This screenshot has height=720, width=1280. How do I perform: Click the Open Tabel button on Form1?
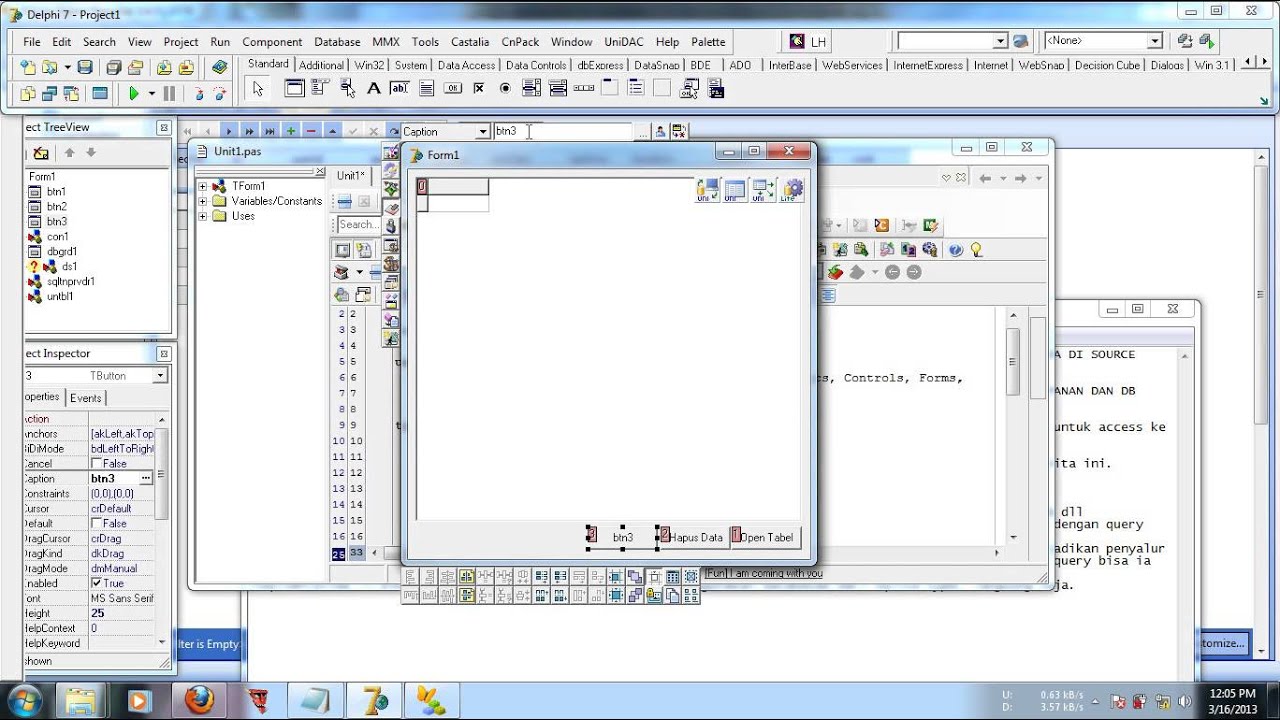coord(766,537)
